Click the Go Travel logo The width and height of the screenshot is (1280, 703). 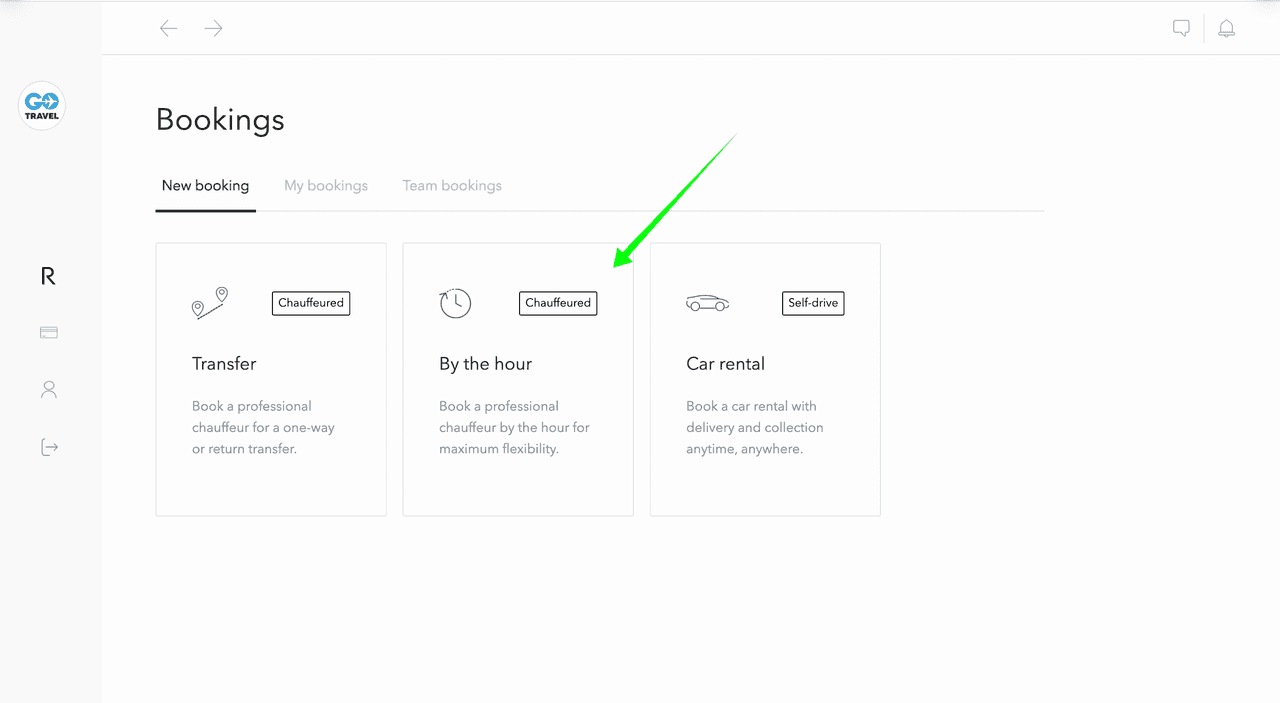coord(42,105)
